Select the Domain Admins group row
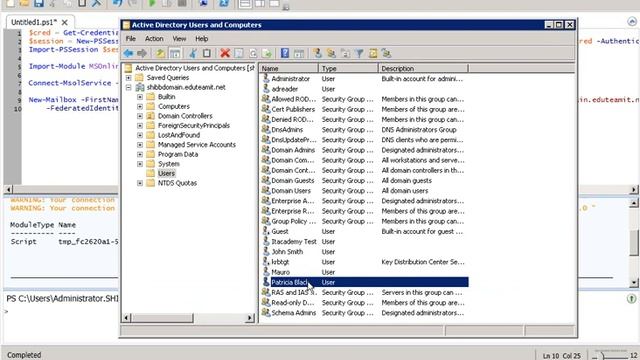Screen dimensions: 640x360 coord(364,150)
